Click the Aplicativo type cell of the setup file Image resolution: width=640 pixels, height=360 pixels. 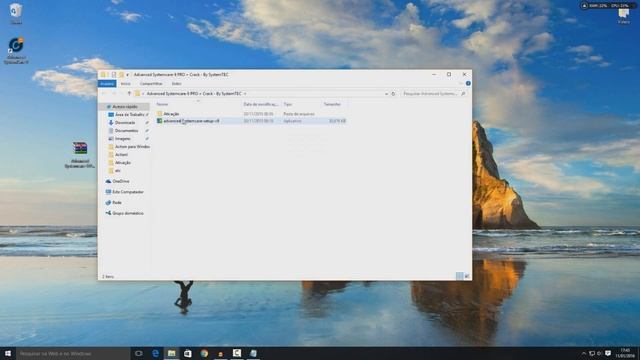click(x=293, y=121)
